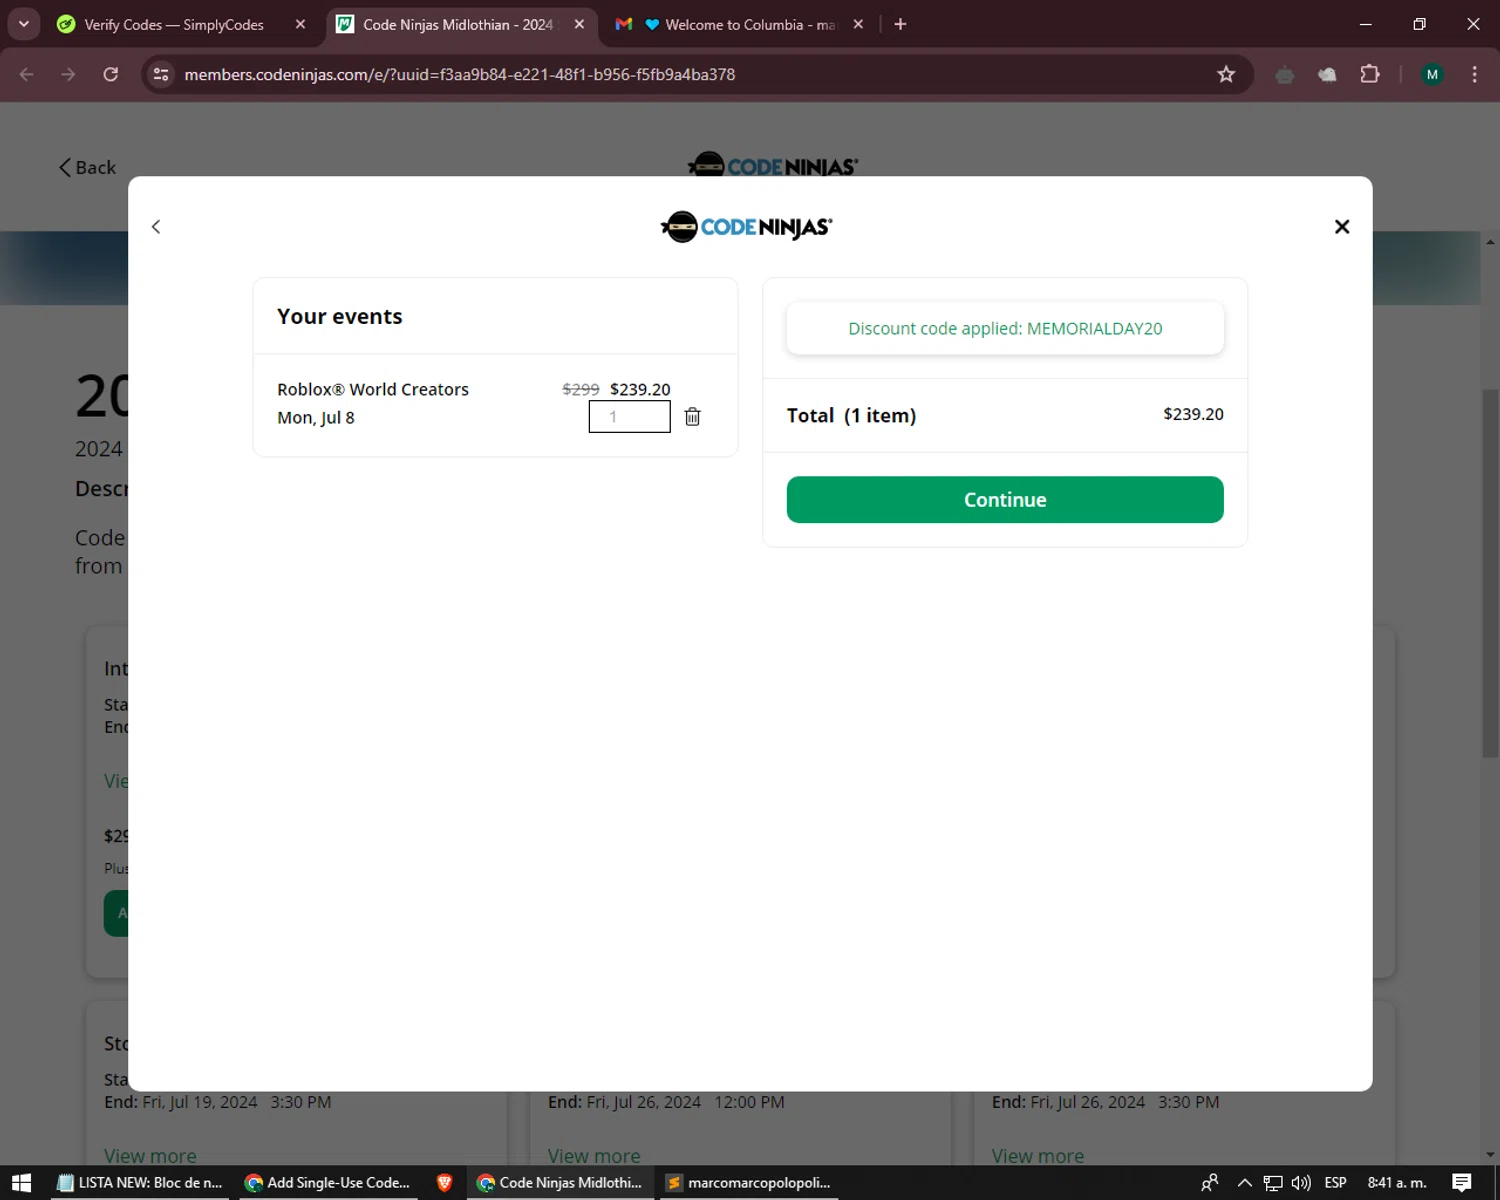Click the discounted event price $239.20 beside $299
The image size is (1500, 1200).
tap(640, 390)
